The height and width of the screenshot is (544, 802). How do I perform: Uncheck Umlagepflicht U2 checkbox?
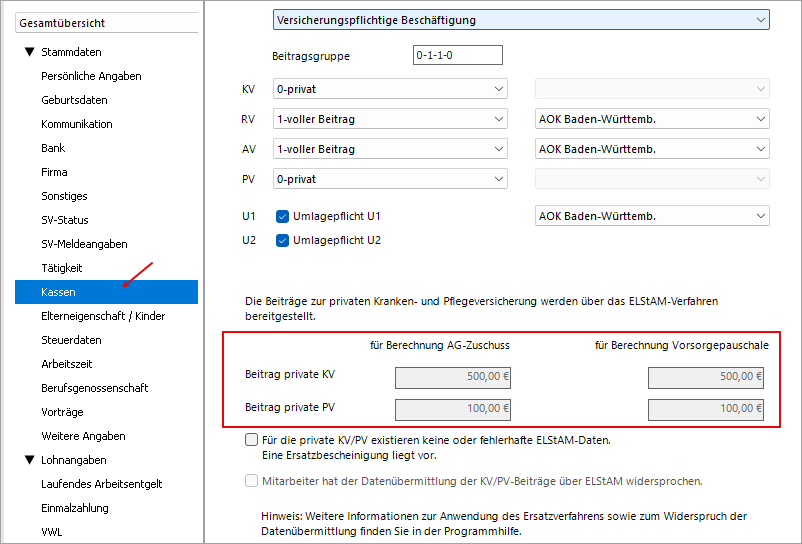point(282,240)
